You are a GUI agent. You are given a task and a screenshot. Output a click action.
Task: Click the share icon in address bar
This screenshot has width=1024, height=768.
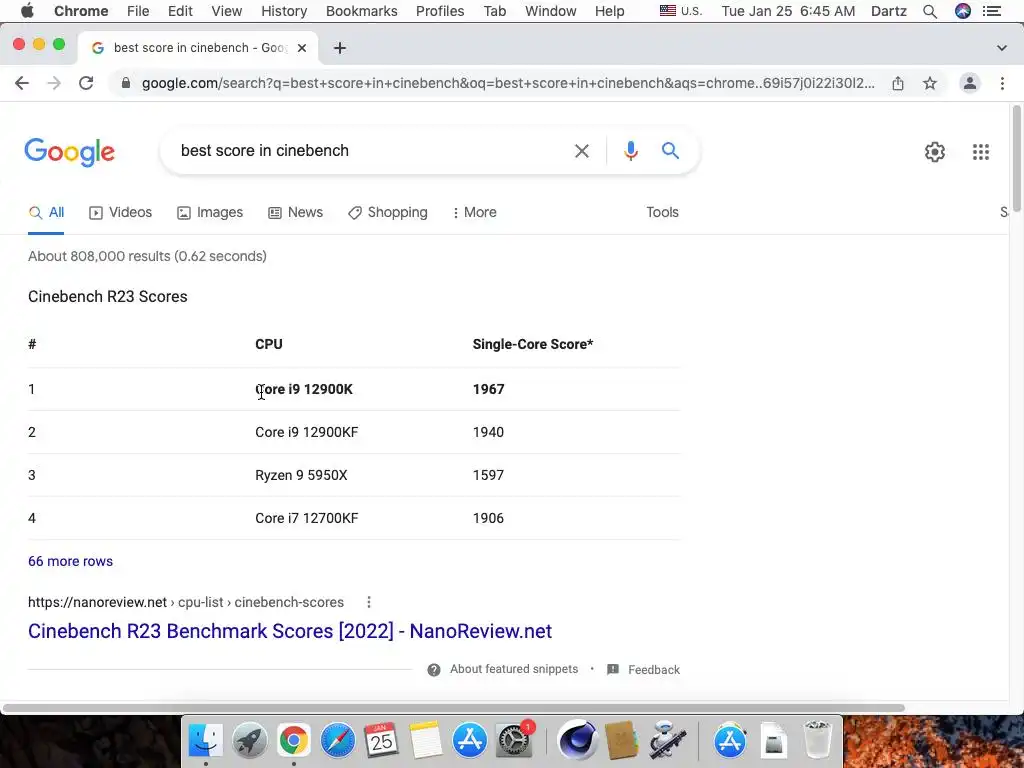tap(898, 83)
